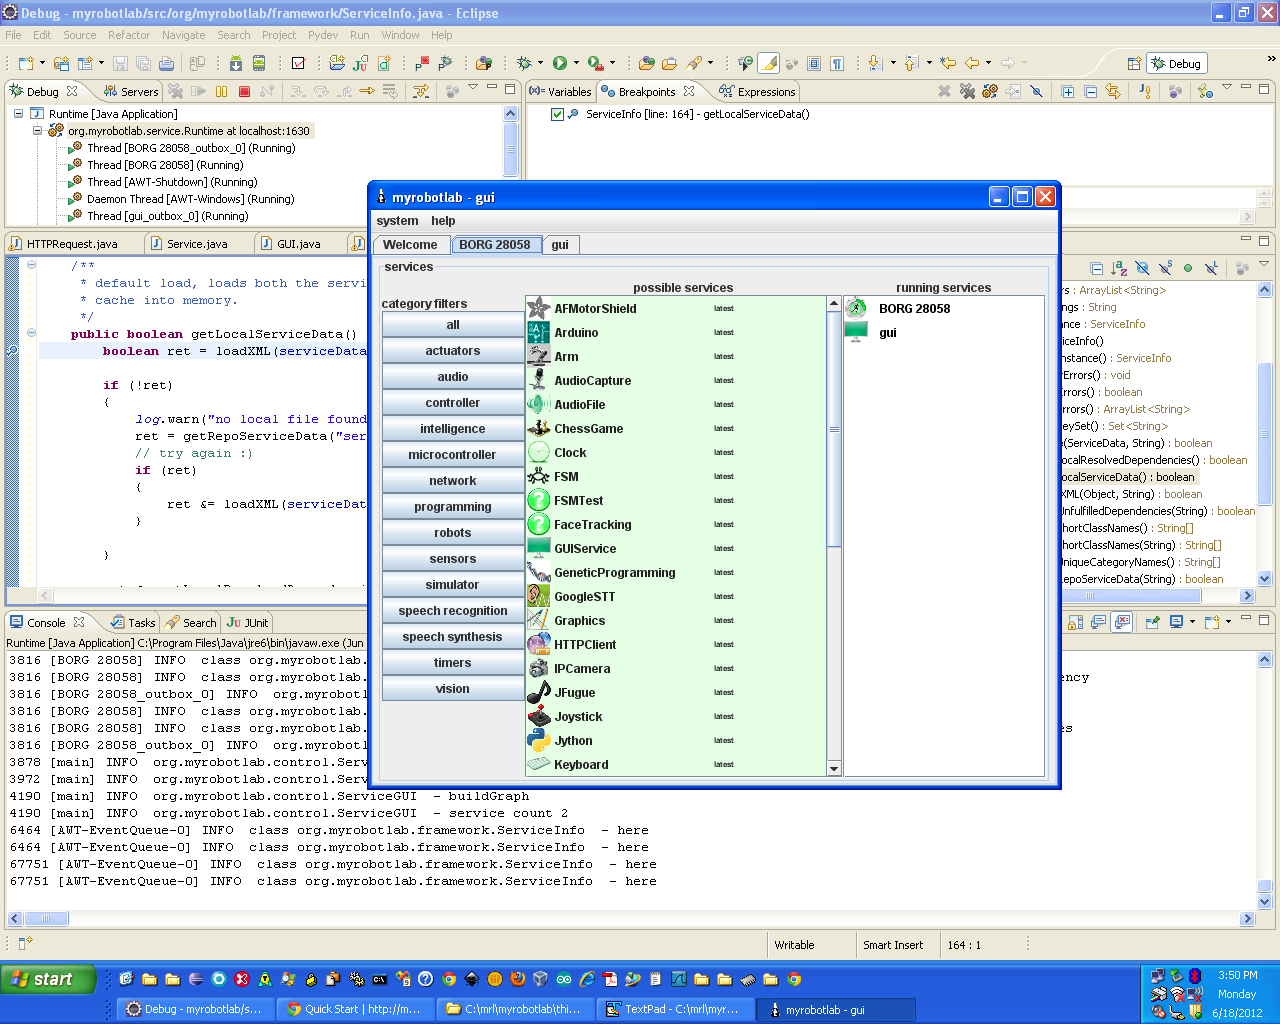This screenshot has height=1024, width=1280.
Task: Open the TextPad taskbar button
Action: [675, 1009]
